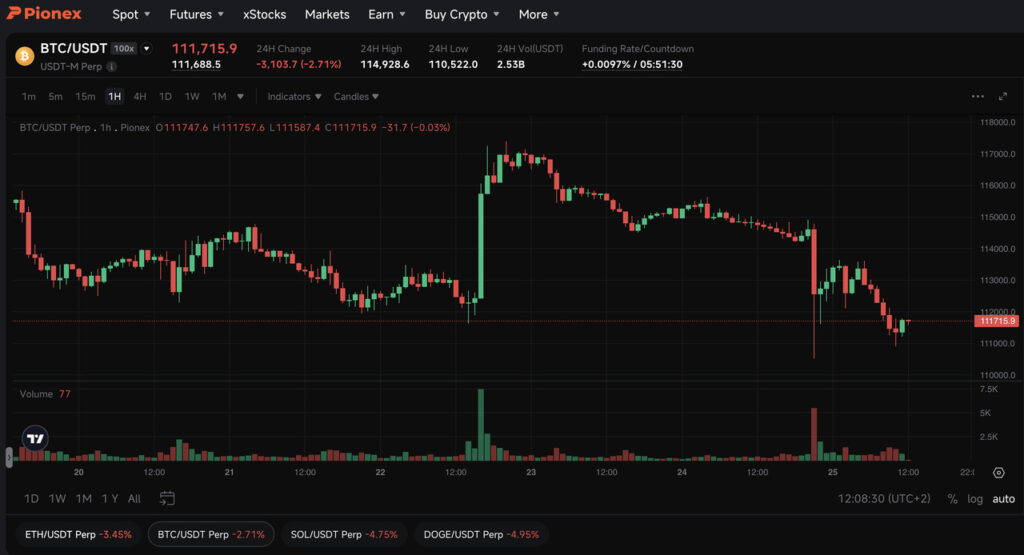
Task: Open SOL/USDT Perp ticker chip
Action: [x=344, y=535]
